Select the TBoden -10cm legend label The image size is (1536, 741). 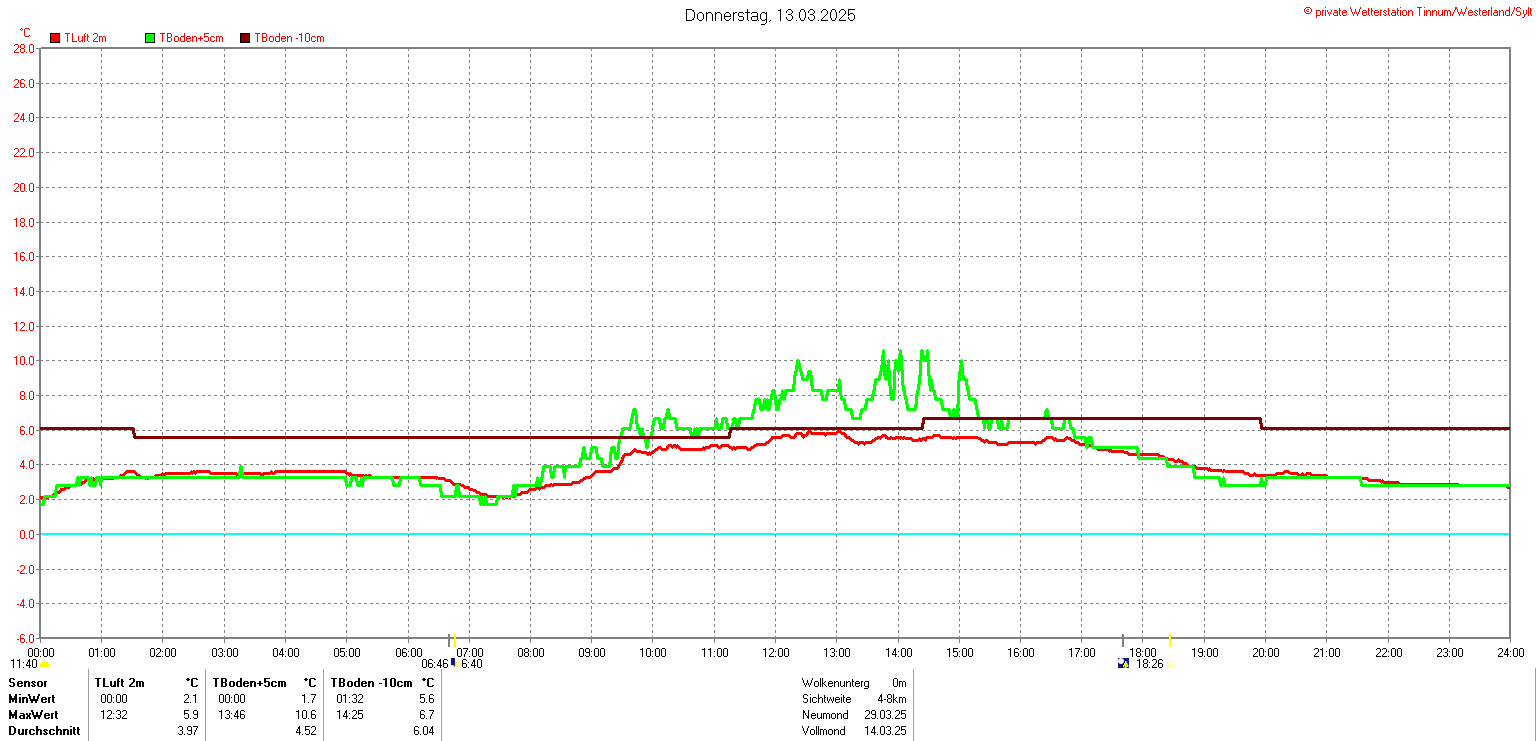289,38
